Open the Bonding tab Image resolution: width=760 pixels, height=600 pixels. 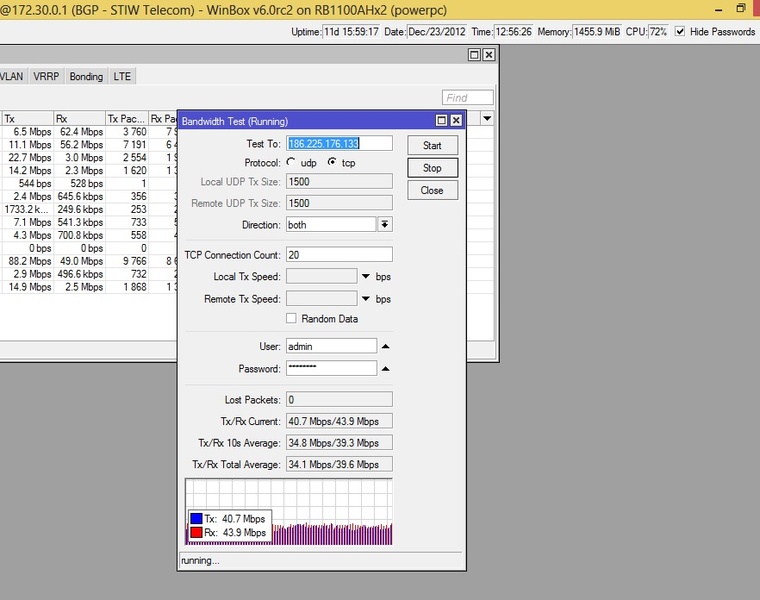tap(86, 76)
